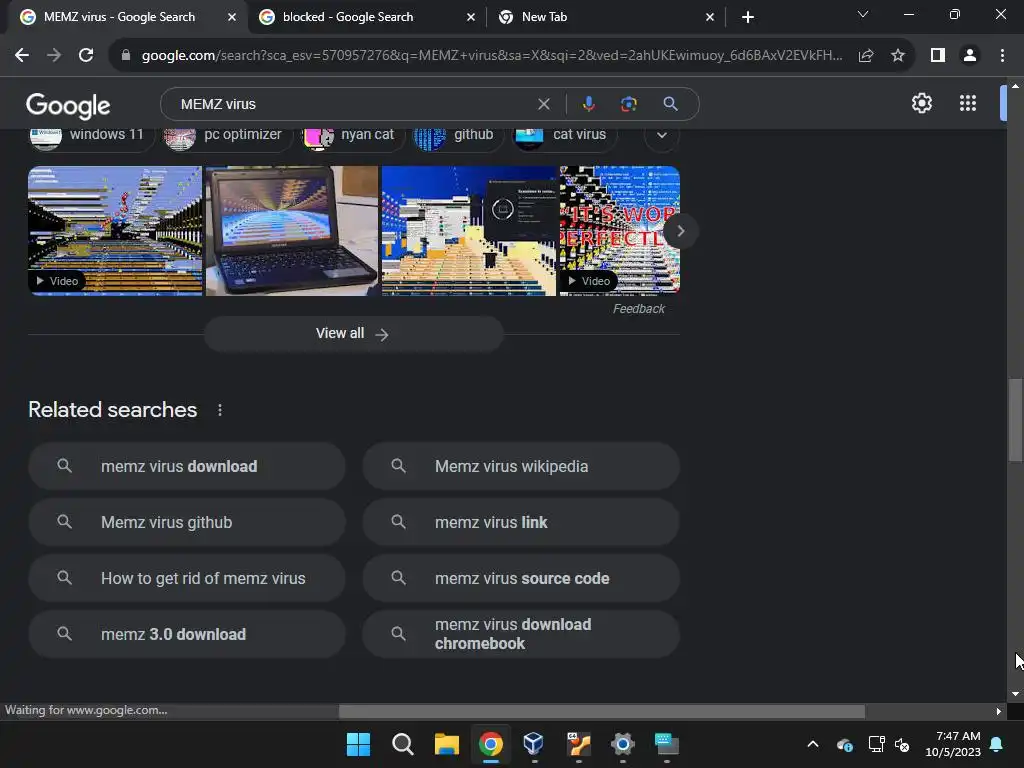
Task: Close the MEMZ virus tab
Action: (x=232, y=17)
